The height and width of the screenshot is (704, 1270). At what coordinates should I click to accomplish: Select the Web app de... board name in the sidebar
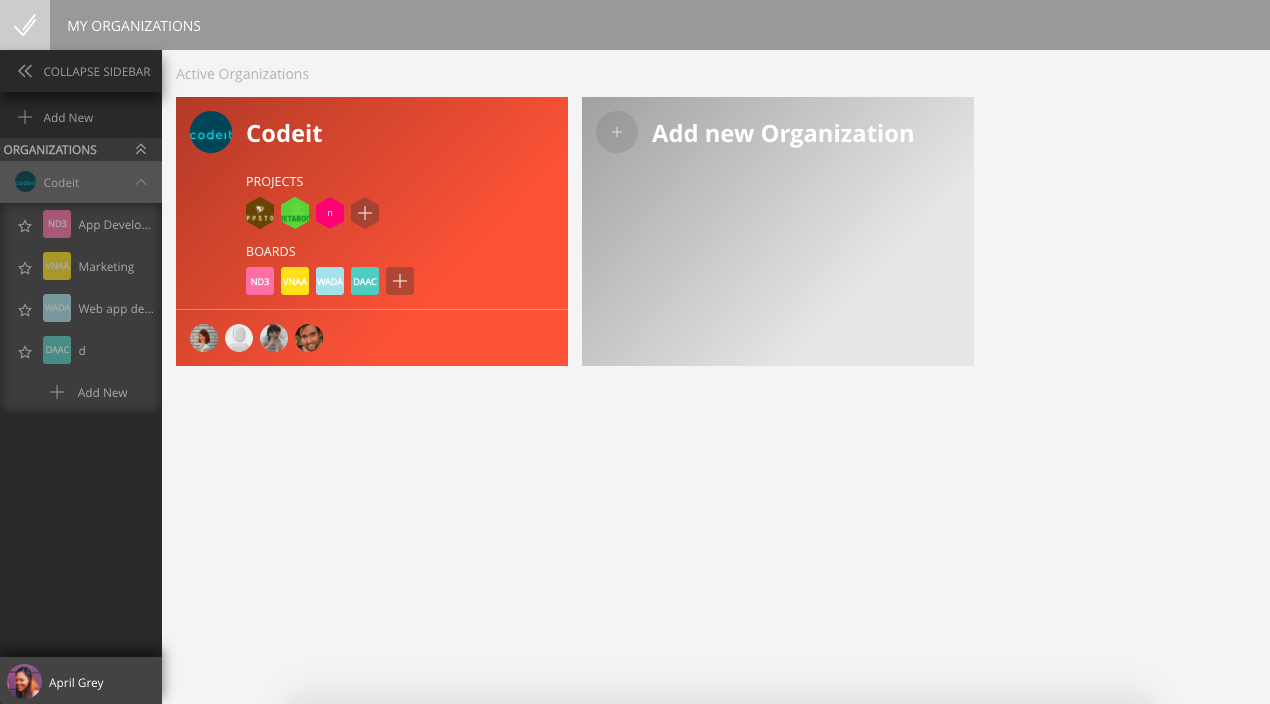coord(116,309)
